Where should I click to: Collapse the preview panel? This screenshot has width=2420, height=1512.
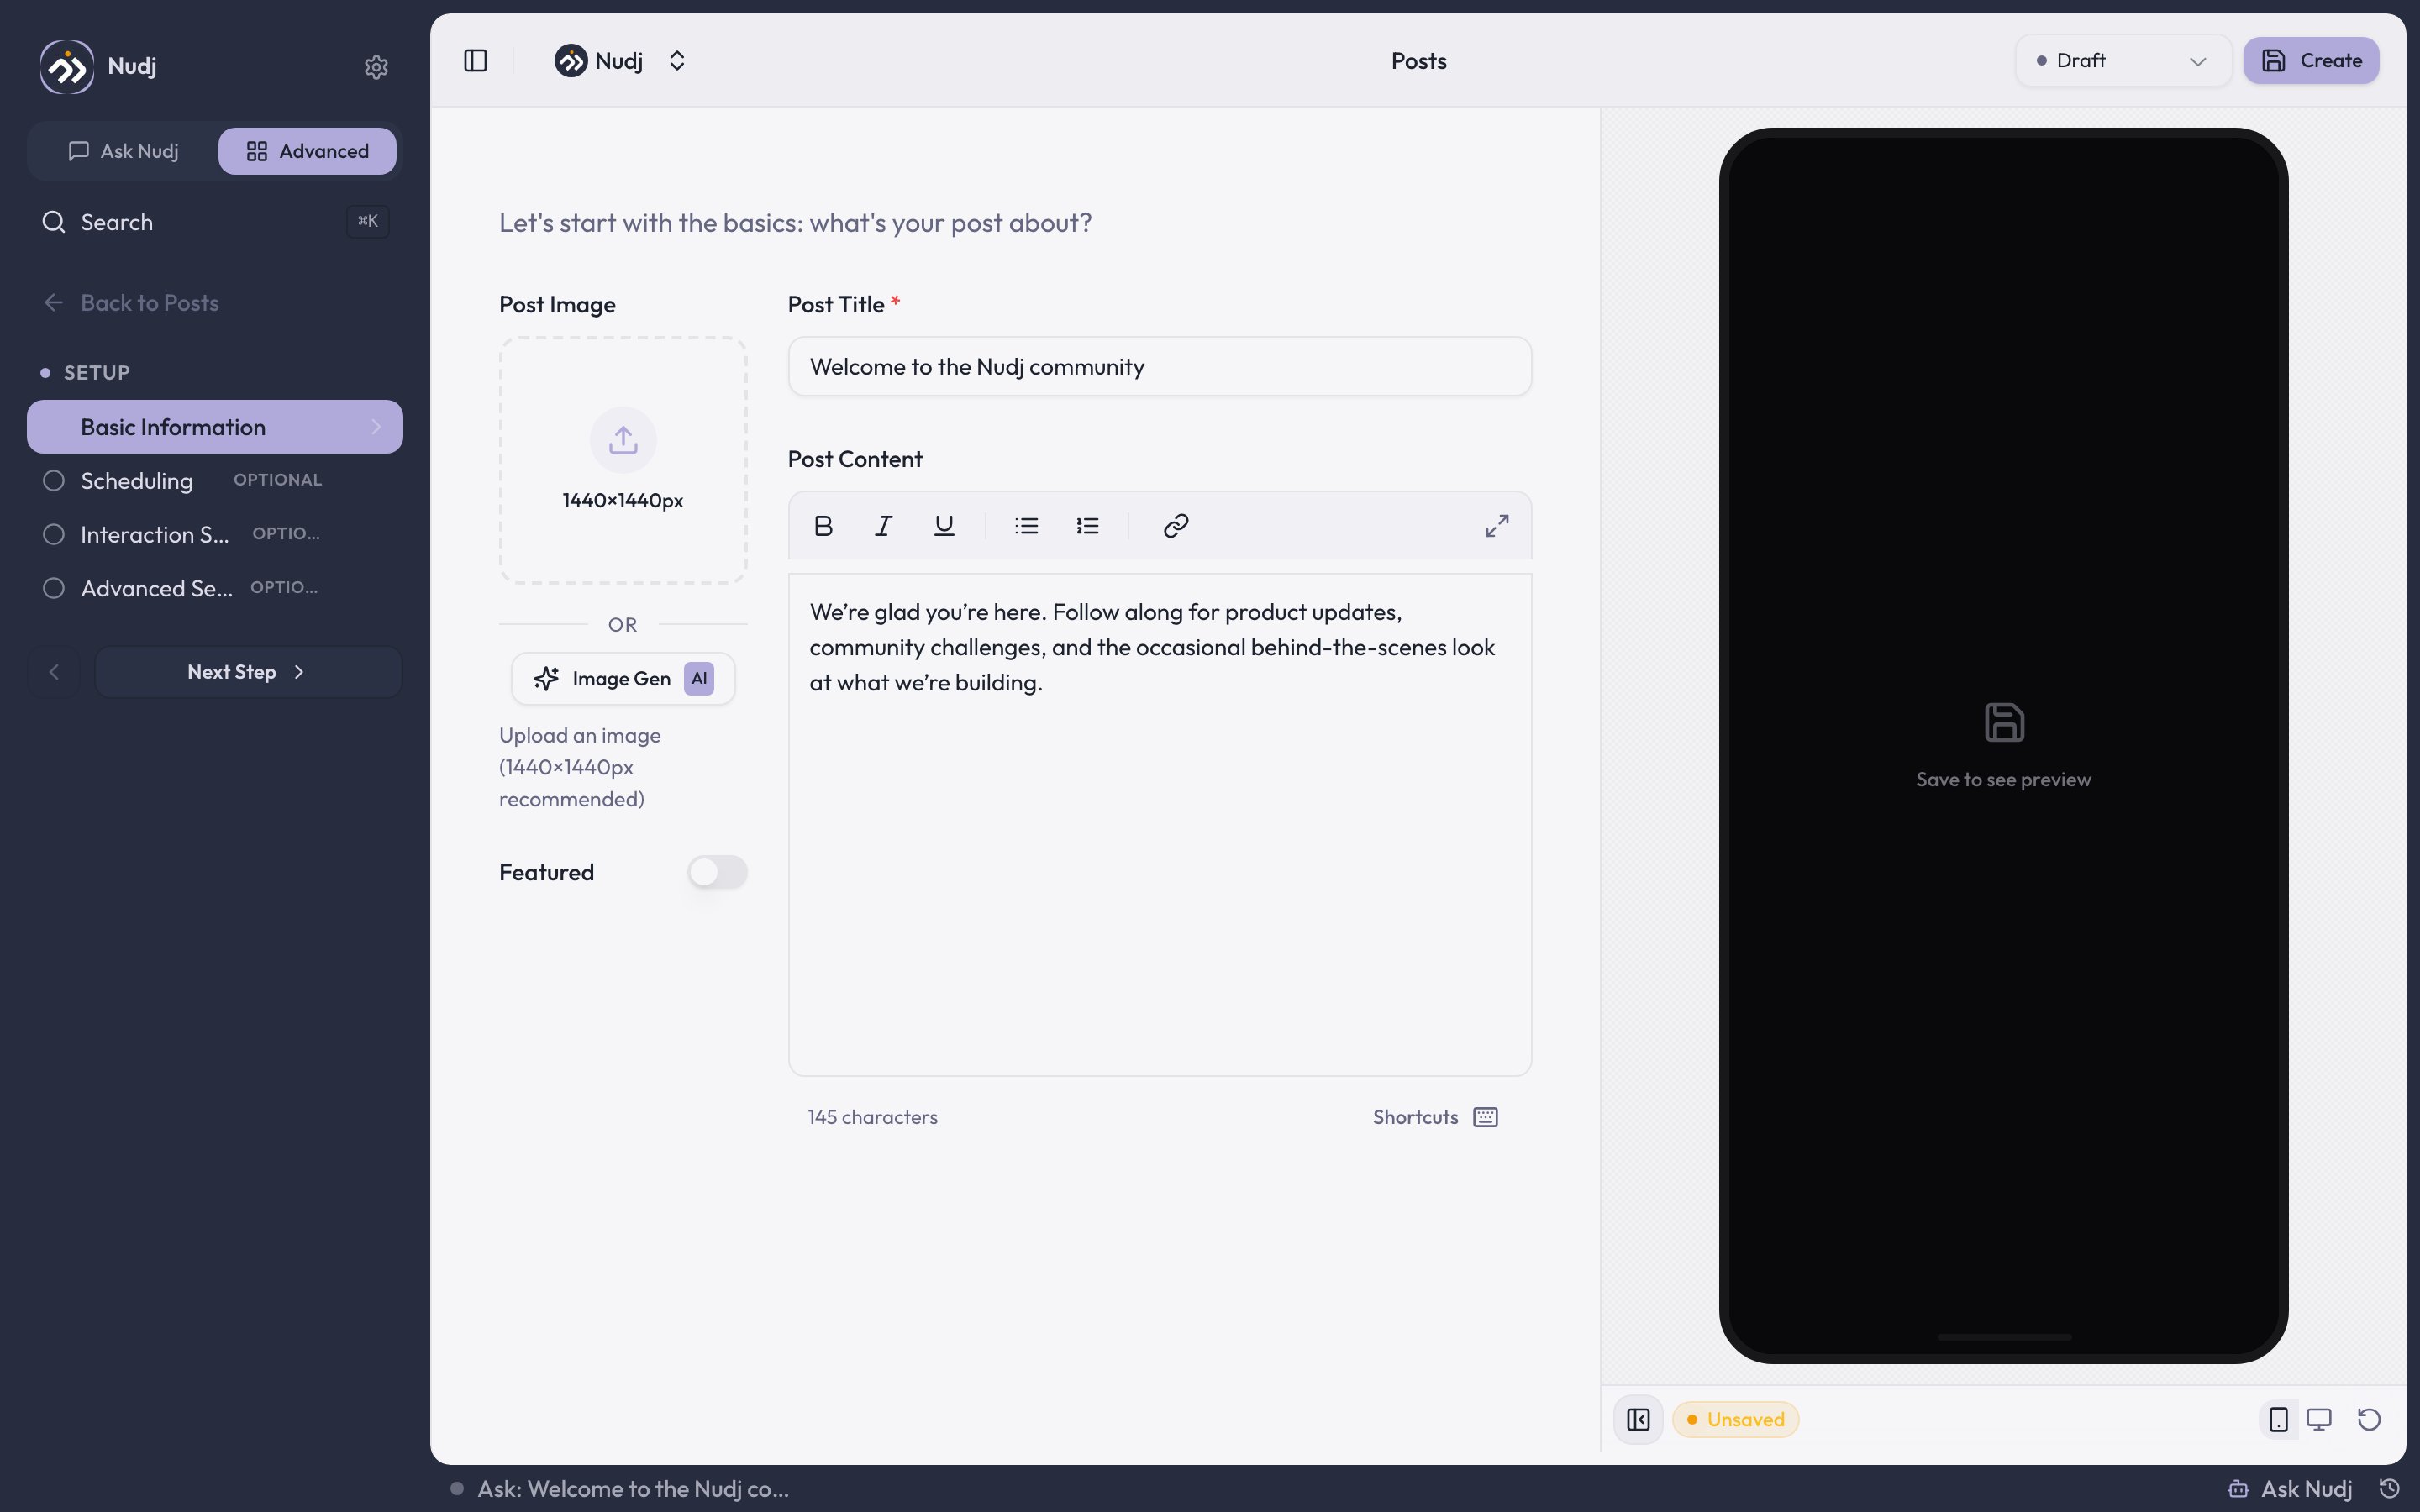[1638, 1420]
